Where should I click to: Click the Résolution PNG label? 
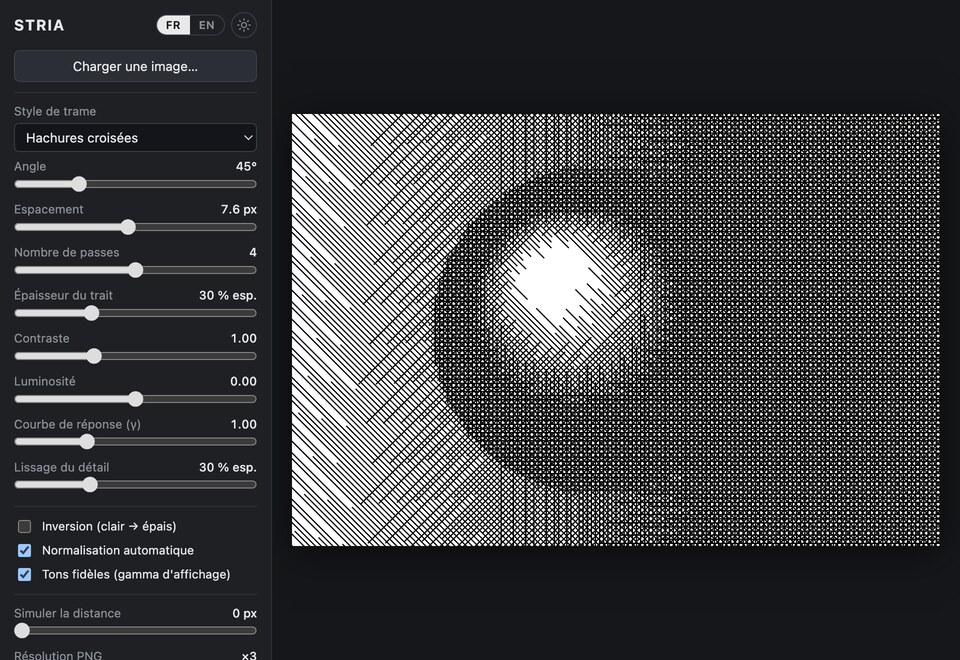pos(58,655)
